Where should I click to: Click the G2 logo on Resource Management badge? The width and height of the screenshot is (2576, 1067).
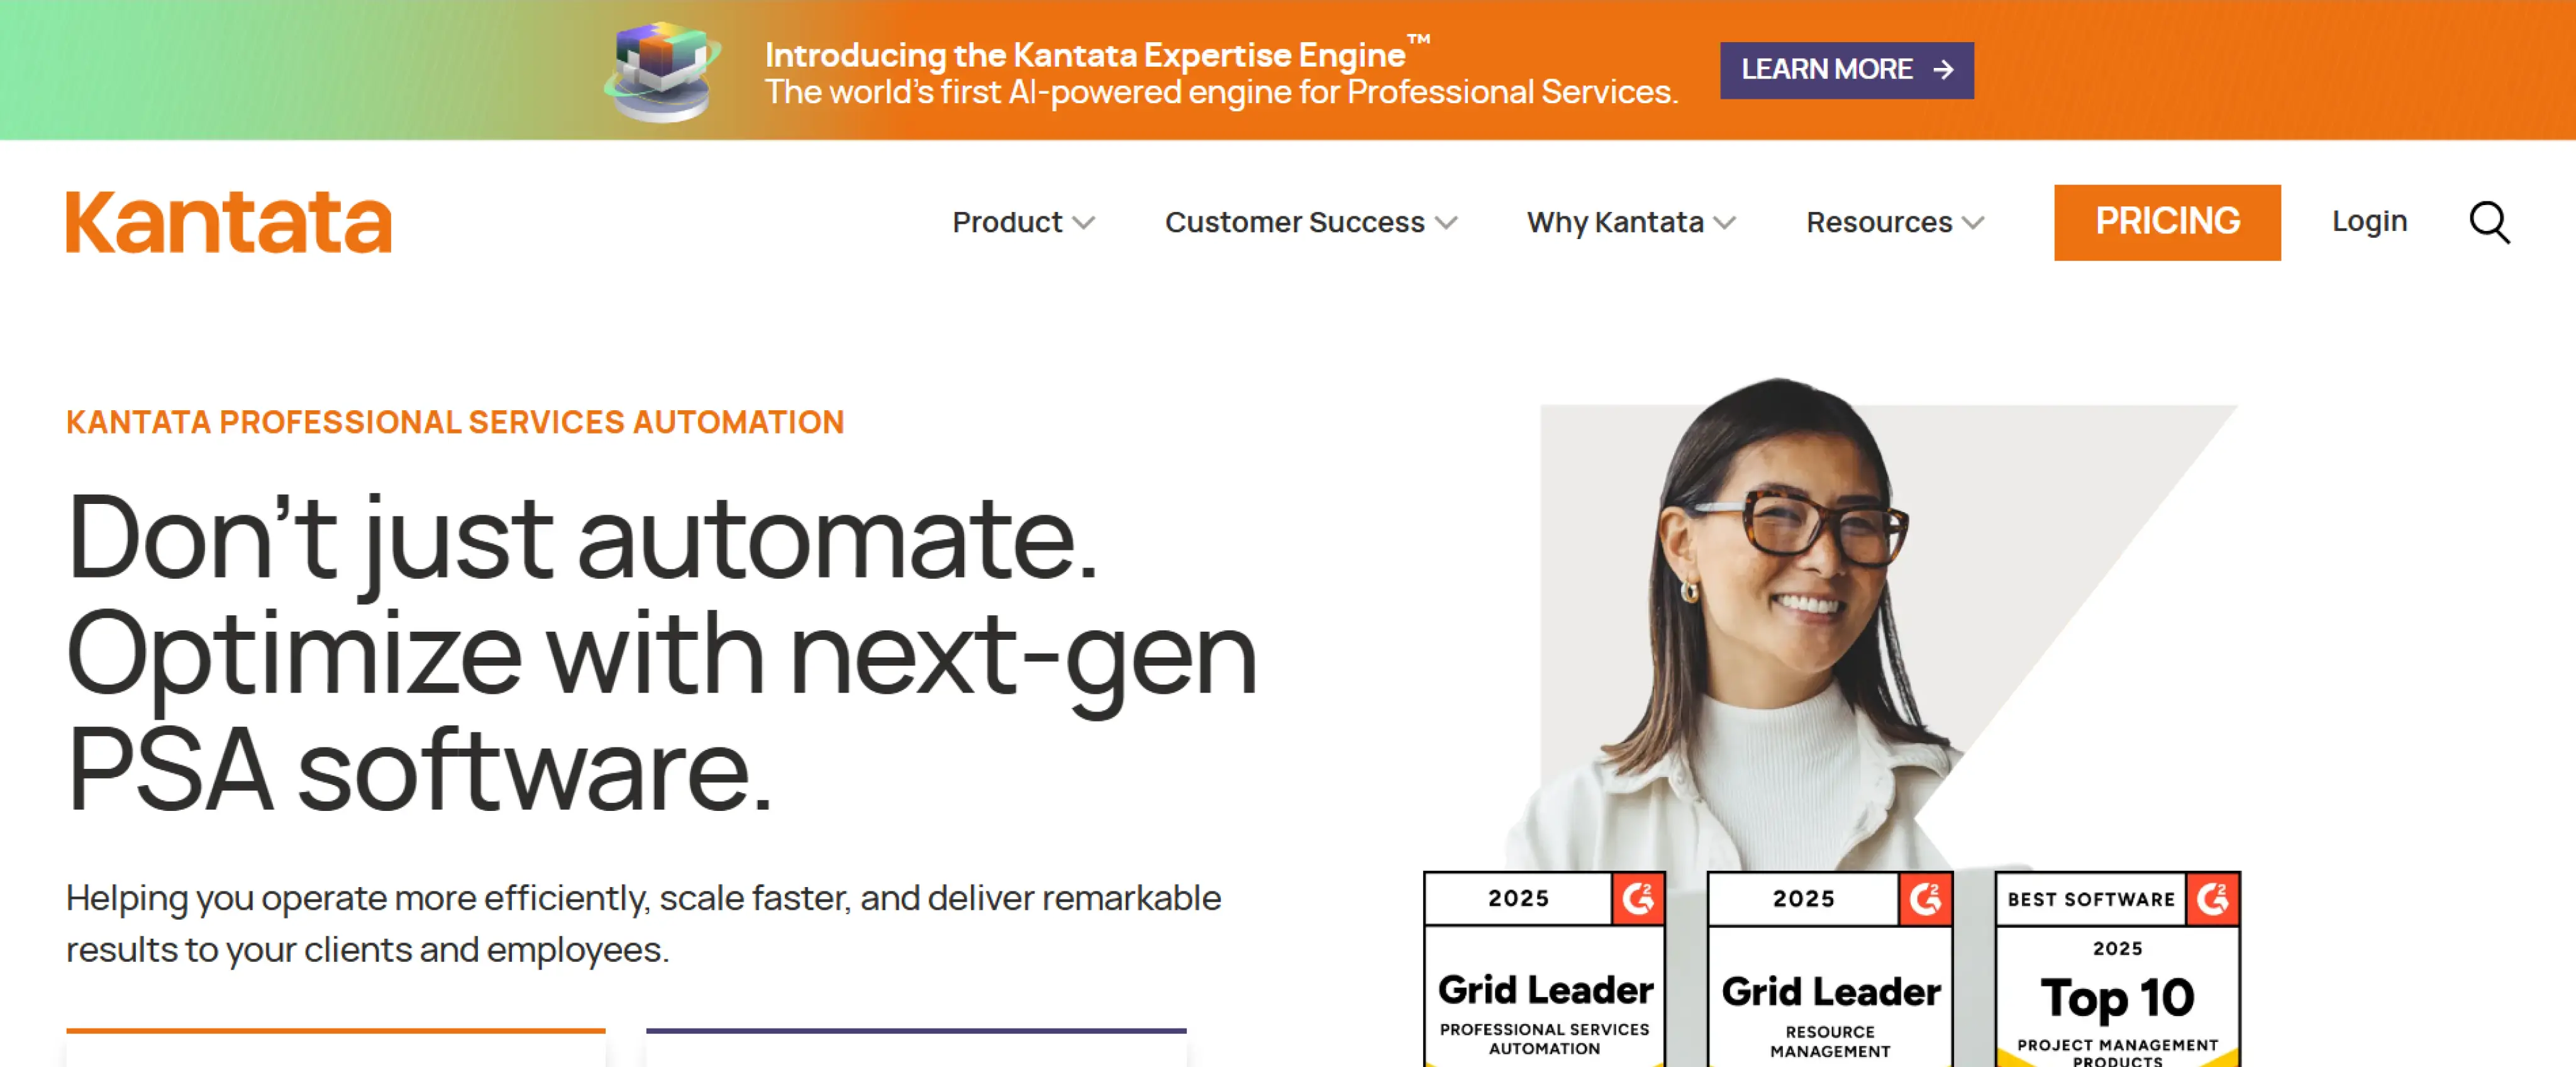tap(1925, 898)
